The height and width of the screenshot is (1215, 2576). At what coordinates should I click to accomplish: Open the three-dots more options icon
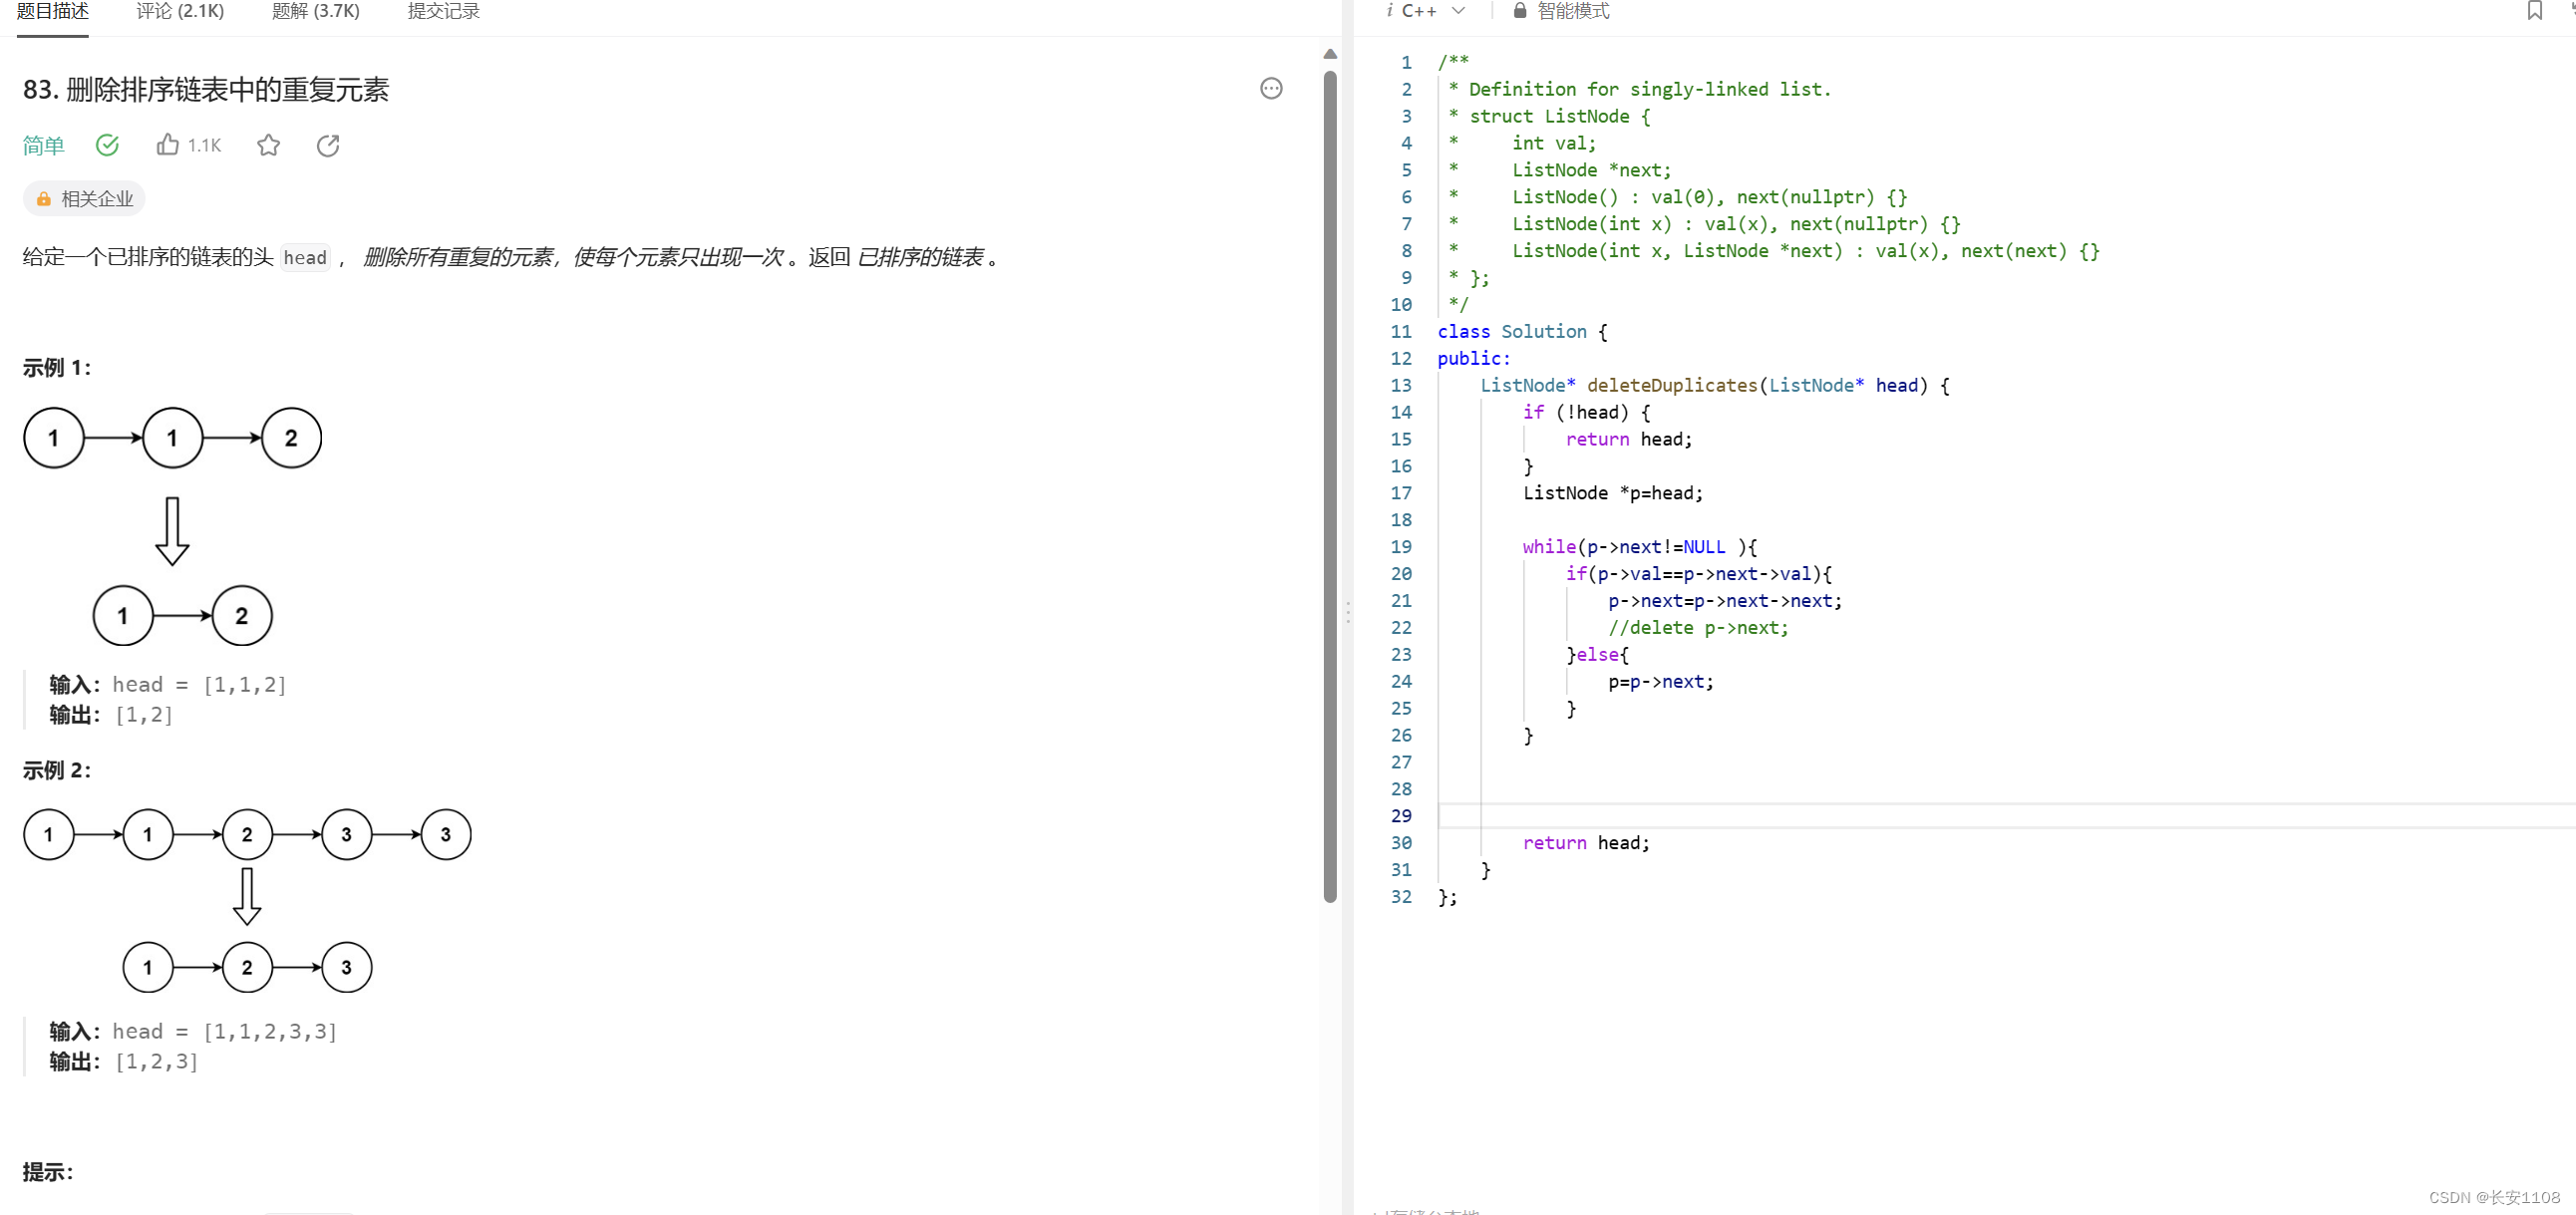[1270, 88]
